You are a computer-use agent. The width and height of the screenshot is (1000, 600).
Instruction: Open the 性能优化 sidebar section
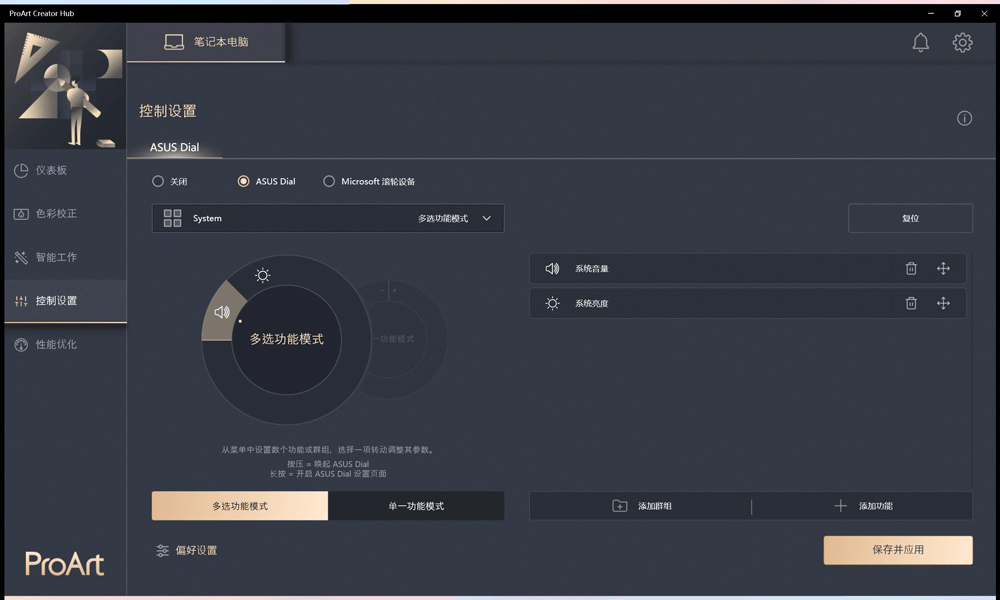[66, 344]
